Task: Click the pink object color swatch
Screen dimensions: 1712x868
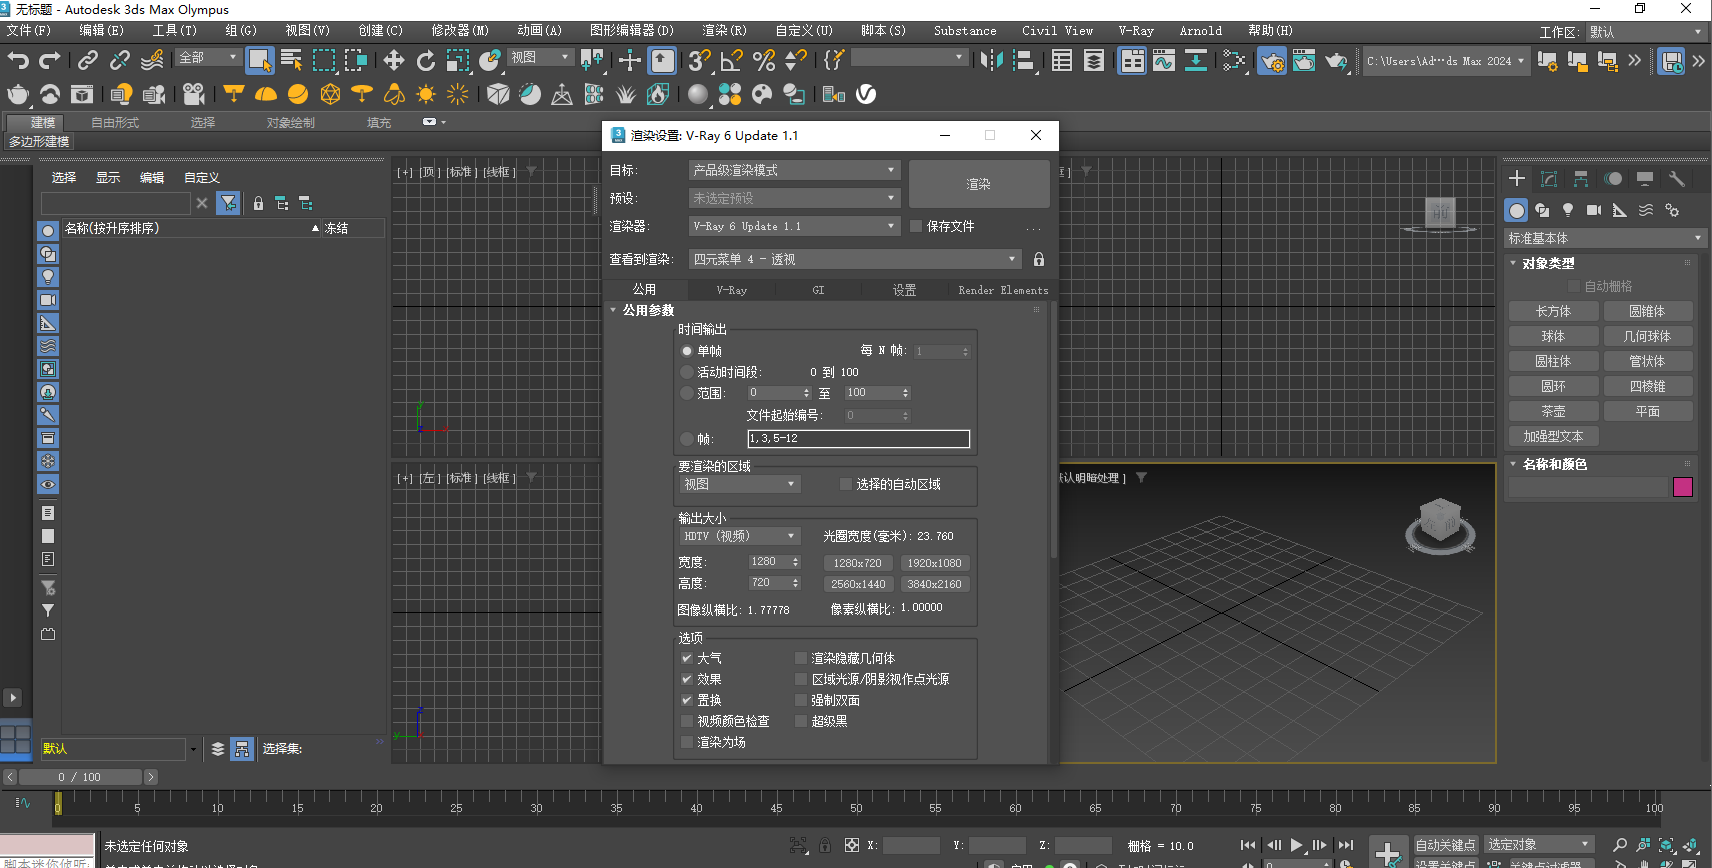Action: 1683,487
